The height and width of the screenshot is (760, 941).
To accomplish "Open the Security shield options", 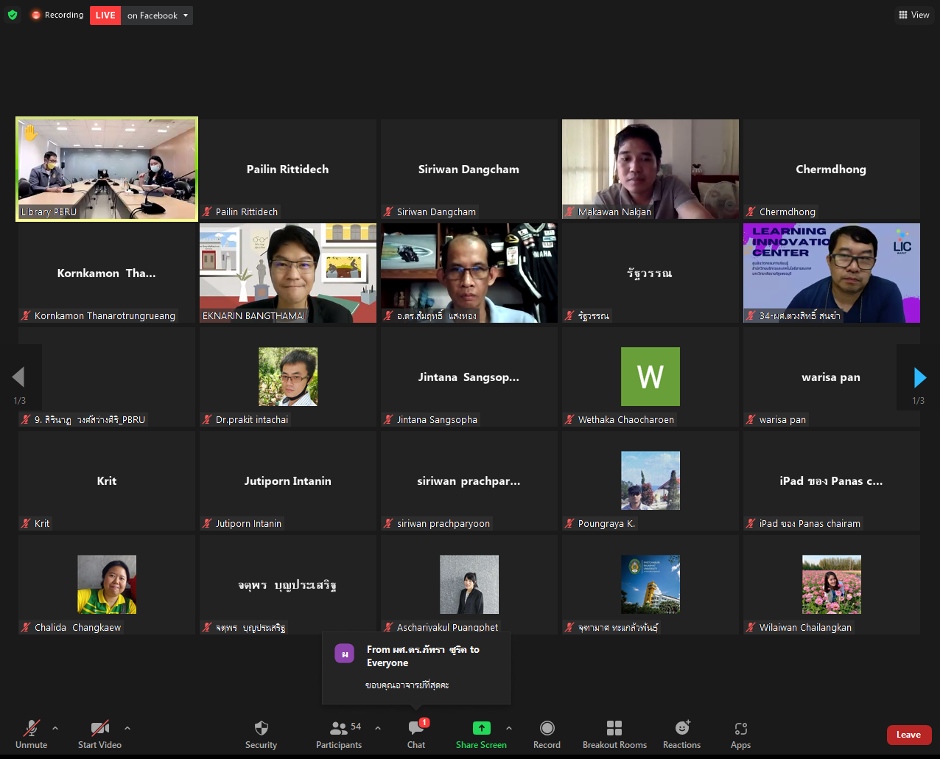I will pos(261,733).
